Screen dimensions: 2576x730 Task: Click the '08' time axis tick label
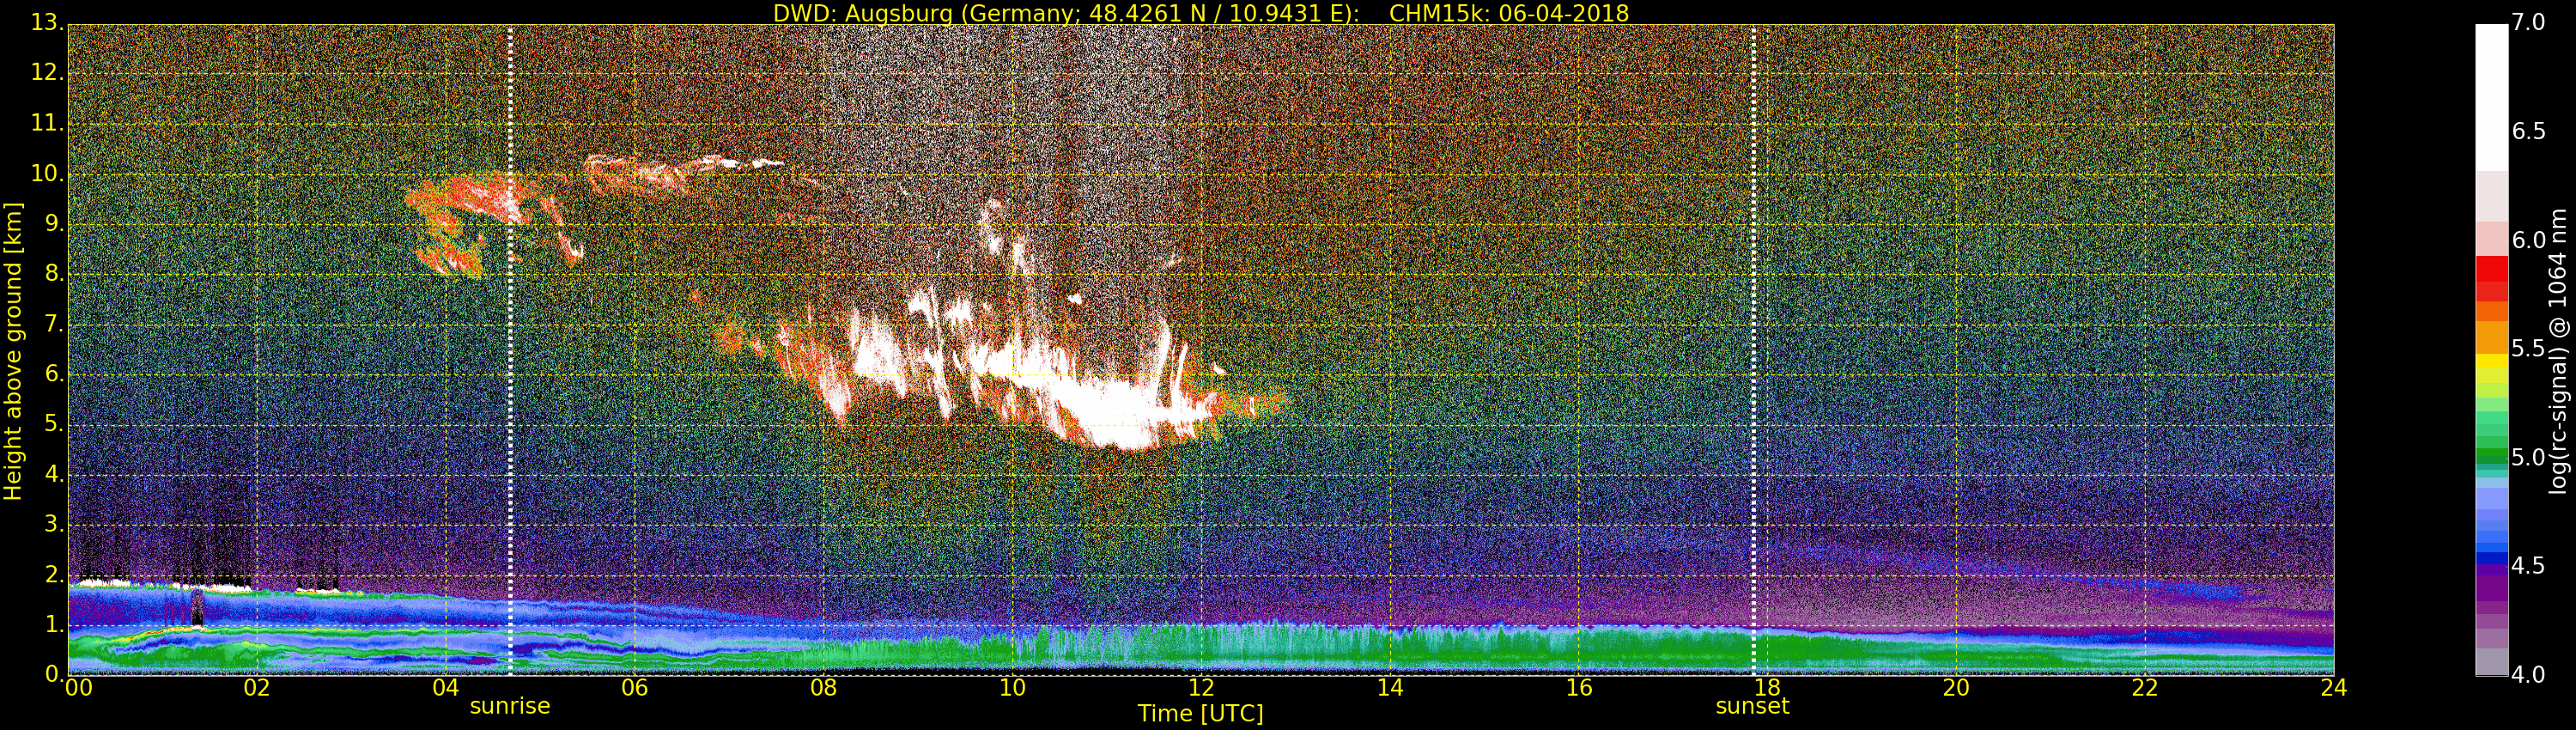point(823,688)
